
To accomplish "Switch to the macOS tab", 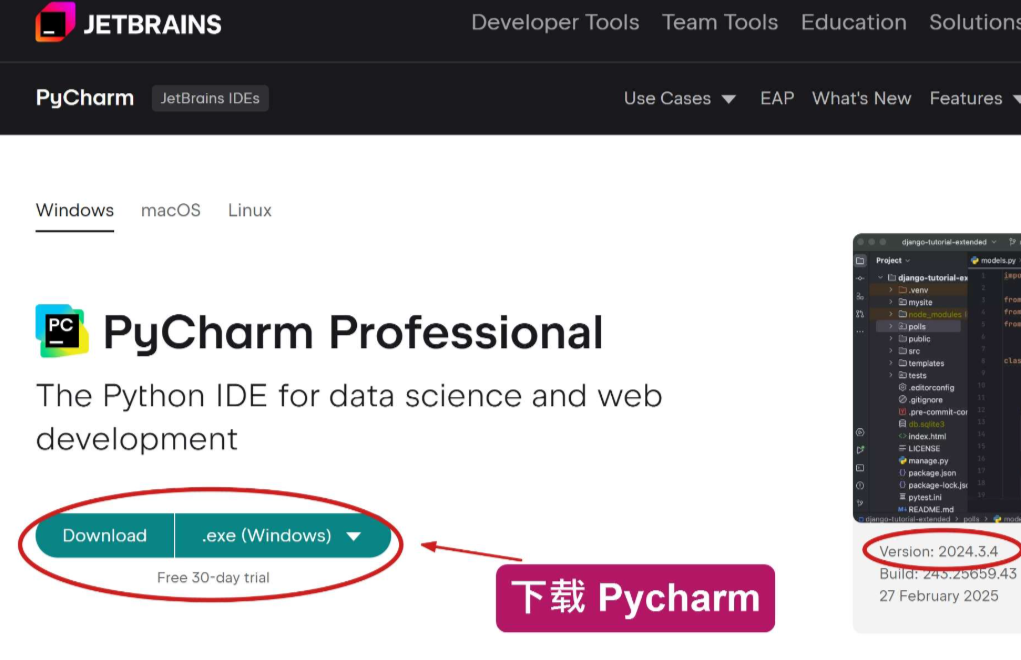I will (x=171, y=210).
